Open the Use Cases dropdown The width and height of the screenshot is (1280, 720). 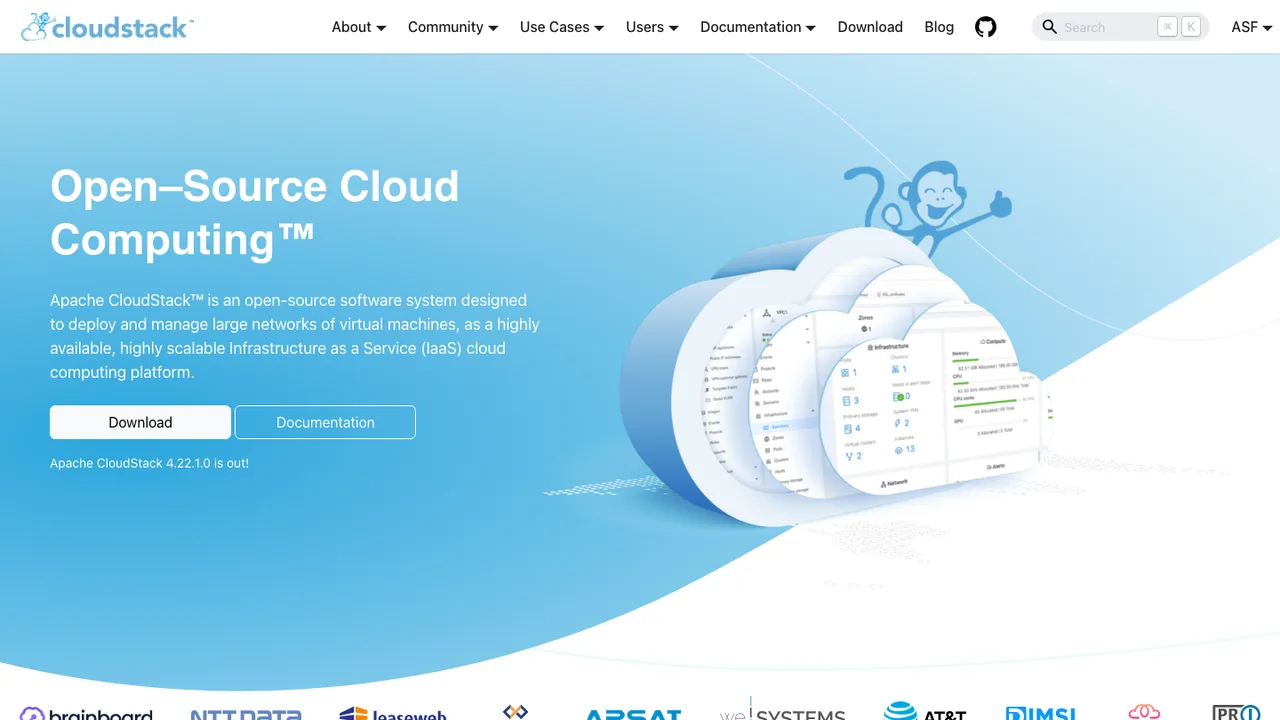(562, 27)
